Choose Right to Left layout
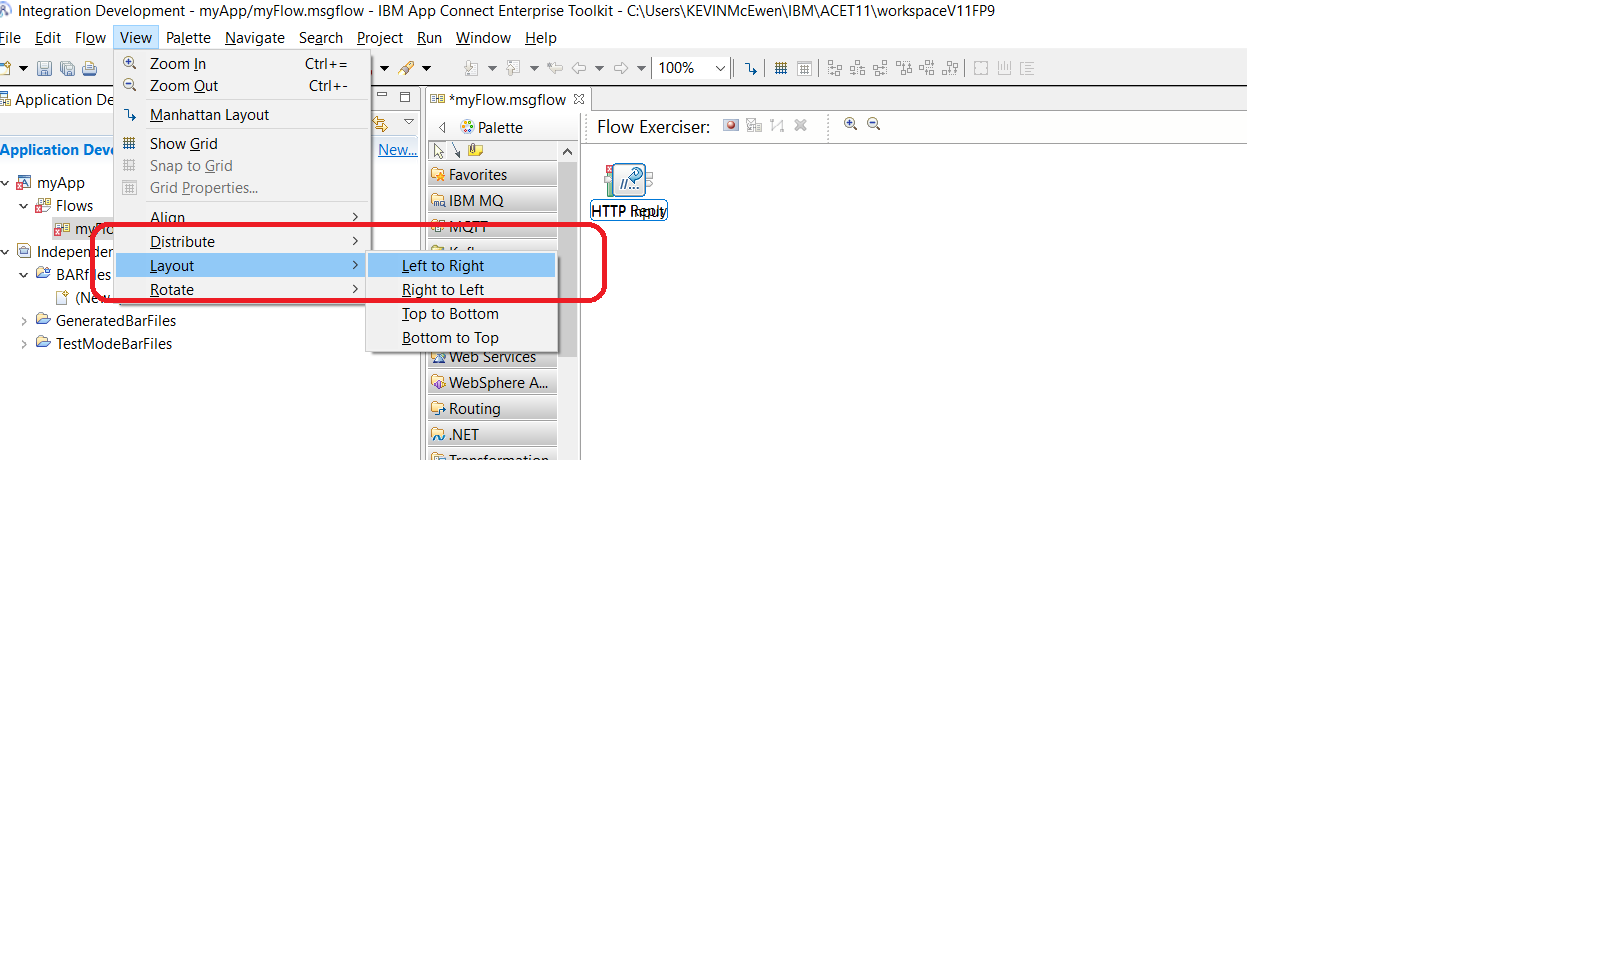Image resolution: width=1622 pixels, height=964 pixels. pos(462,290)
